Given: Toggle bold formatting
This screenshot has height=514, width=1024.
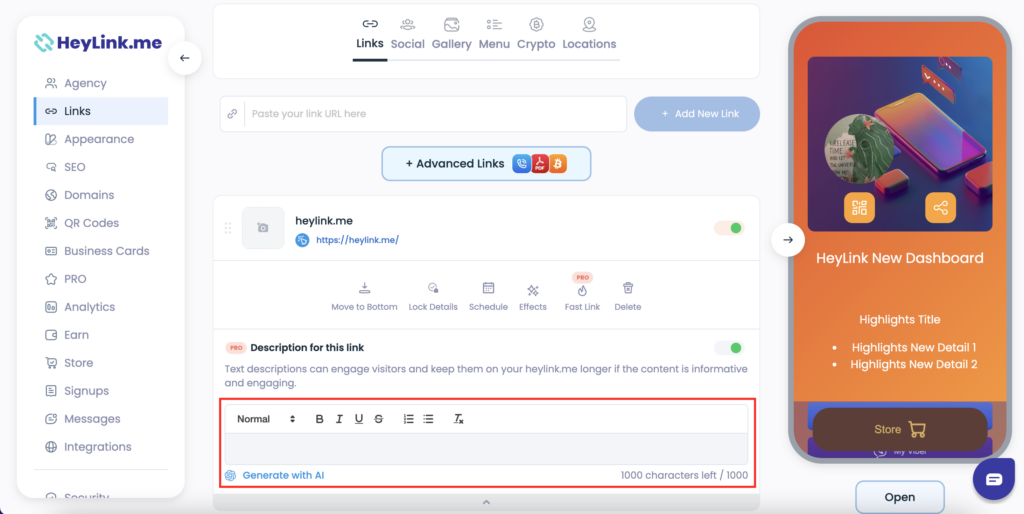Looking at the screenshot, I should coord(319,419).
